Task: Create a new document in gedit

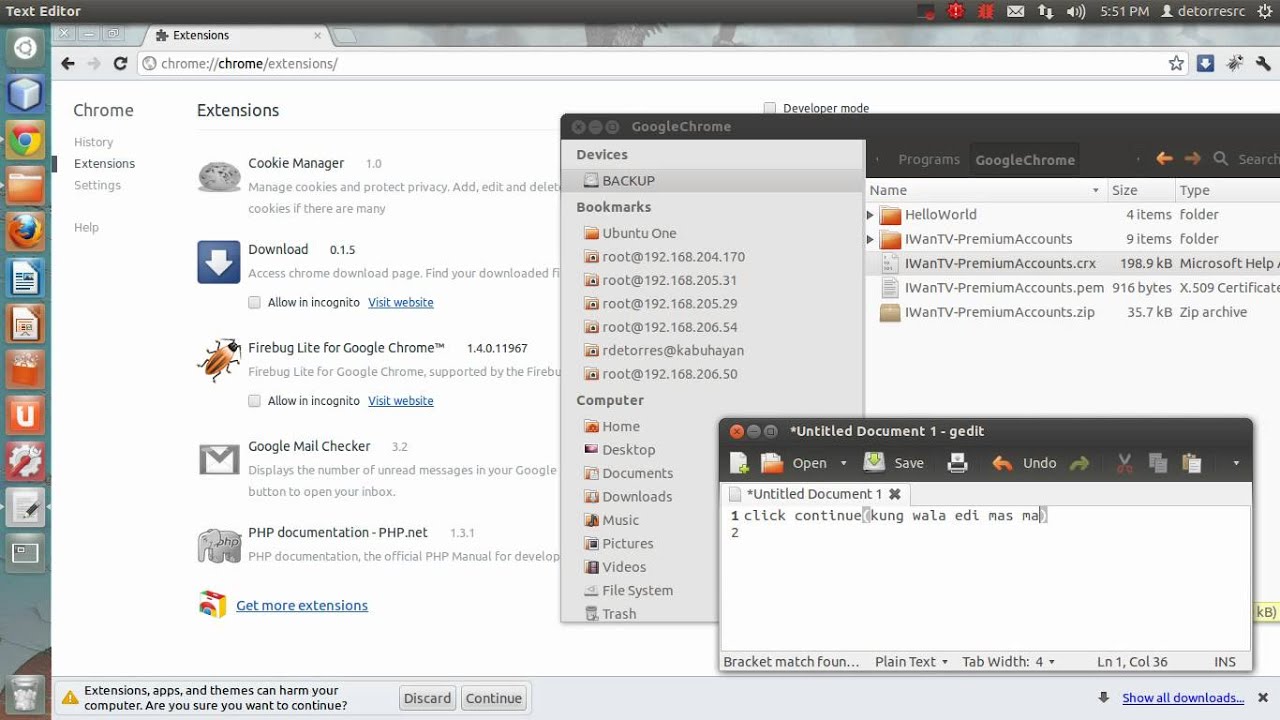Action: (x=739, y=463)
